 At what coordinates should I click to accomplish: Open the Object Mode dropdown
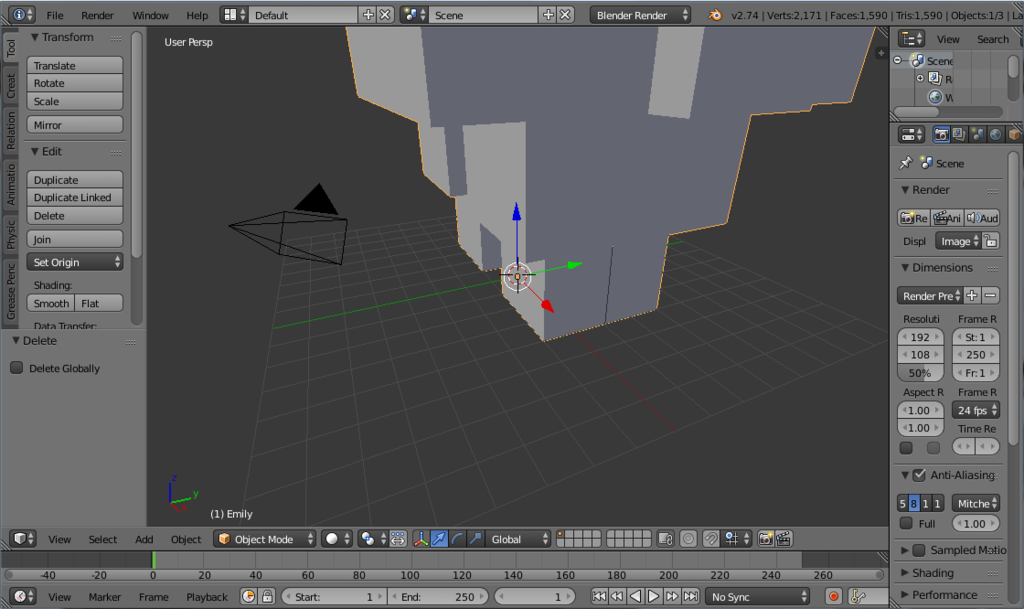coord(265,539)
